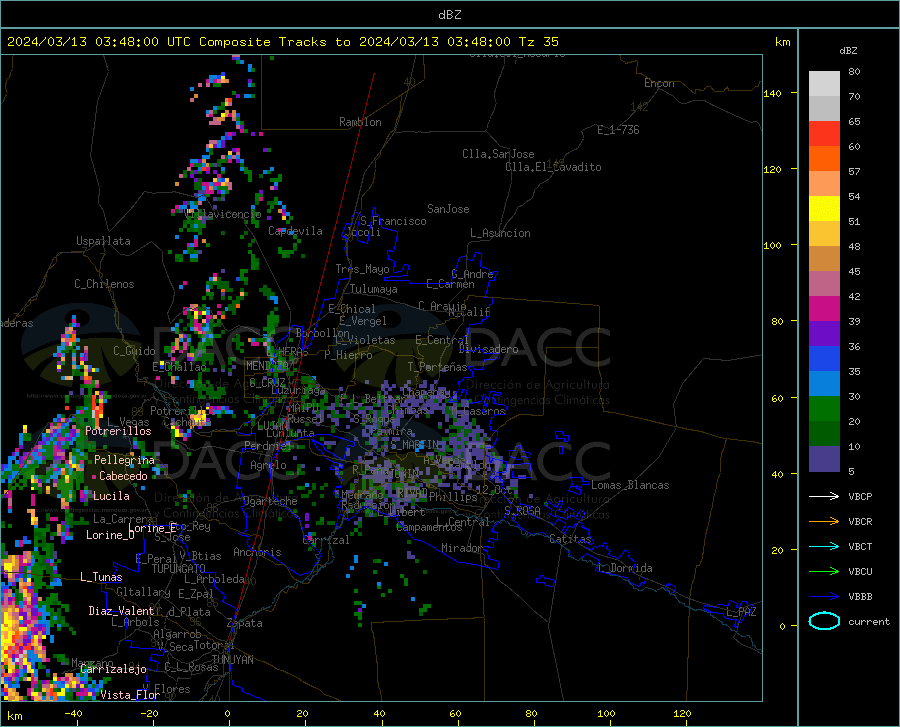Click the cyan VBCT arrow in legend

coord(824,546)
